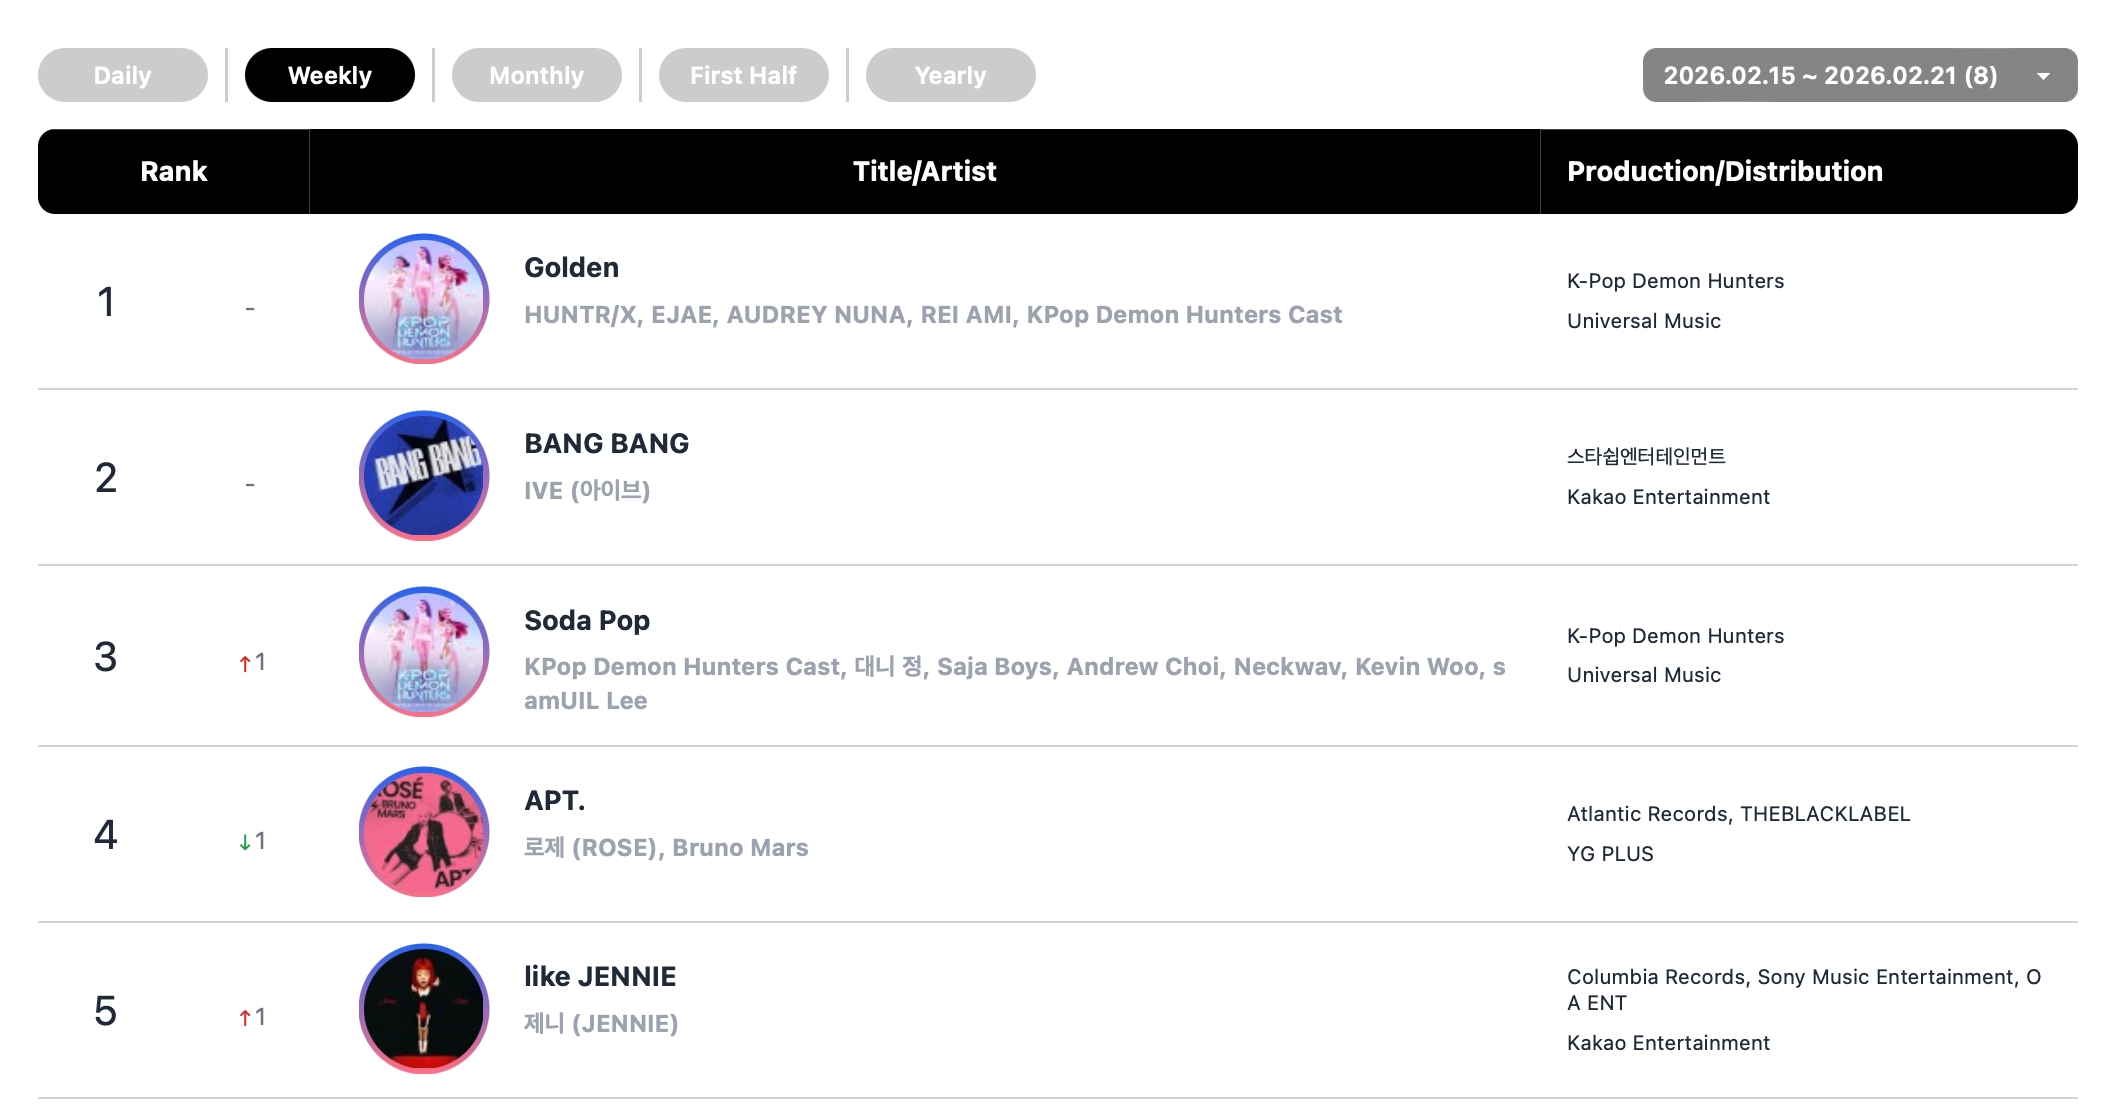The height and width of the screenshot is (1113, 2124).
Task: Switch to the Daily chart tab
Action: [123, 75]
